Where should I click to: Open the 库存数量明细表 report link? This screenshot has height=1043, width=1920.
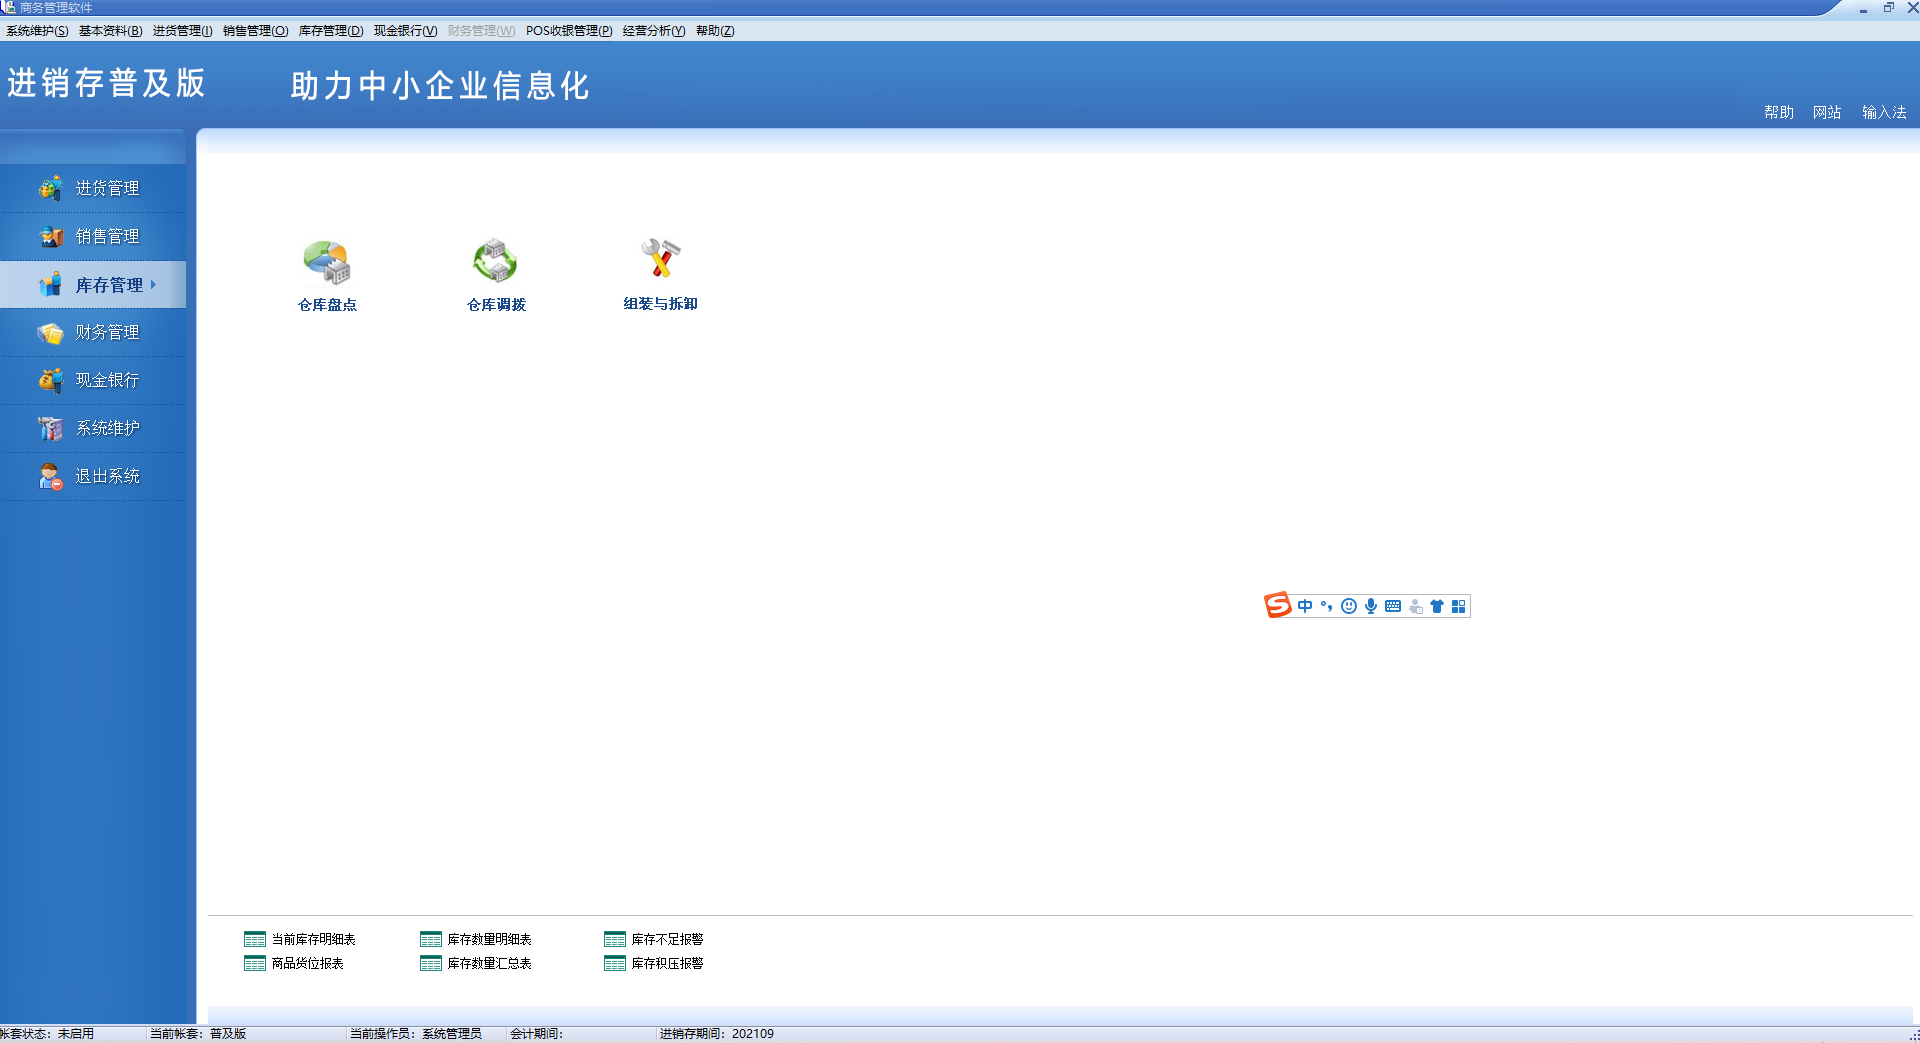[x=490, y=940]
